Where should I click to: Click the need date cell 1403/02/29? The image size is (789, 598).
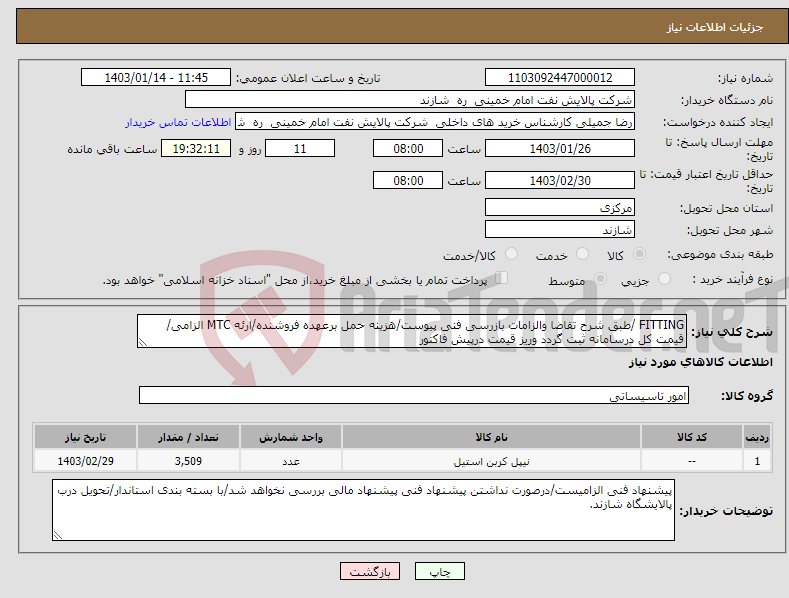pyautogui.click(x=85, y=461)
